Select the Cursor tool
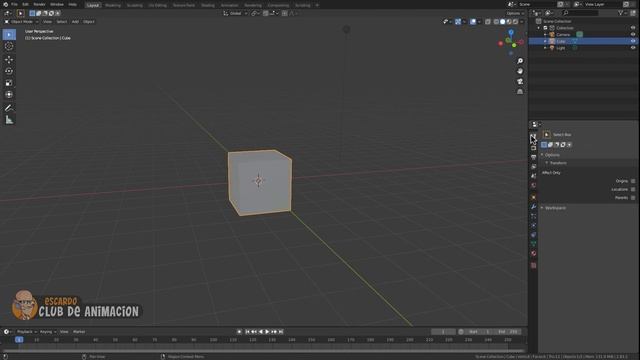The image size is (640, 360). point(9,46)
